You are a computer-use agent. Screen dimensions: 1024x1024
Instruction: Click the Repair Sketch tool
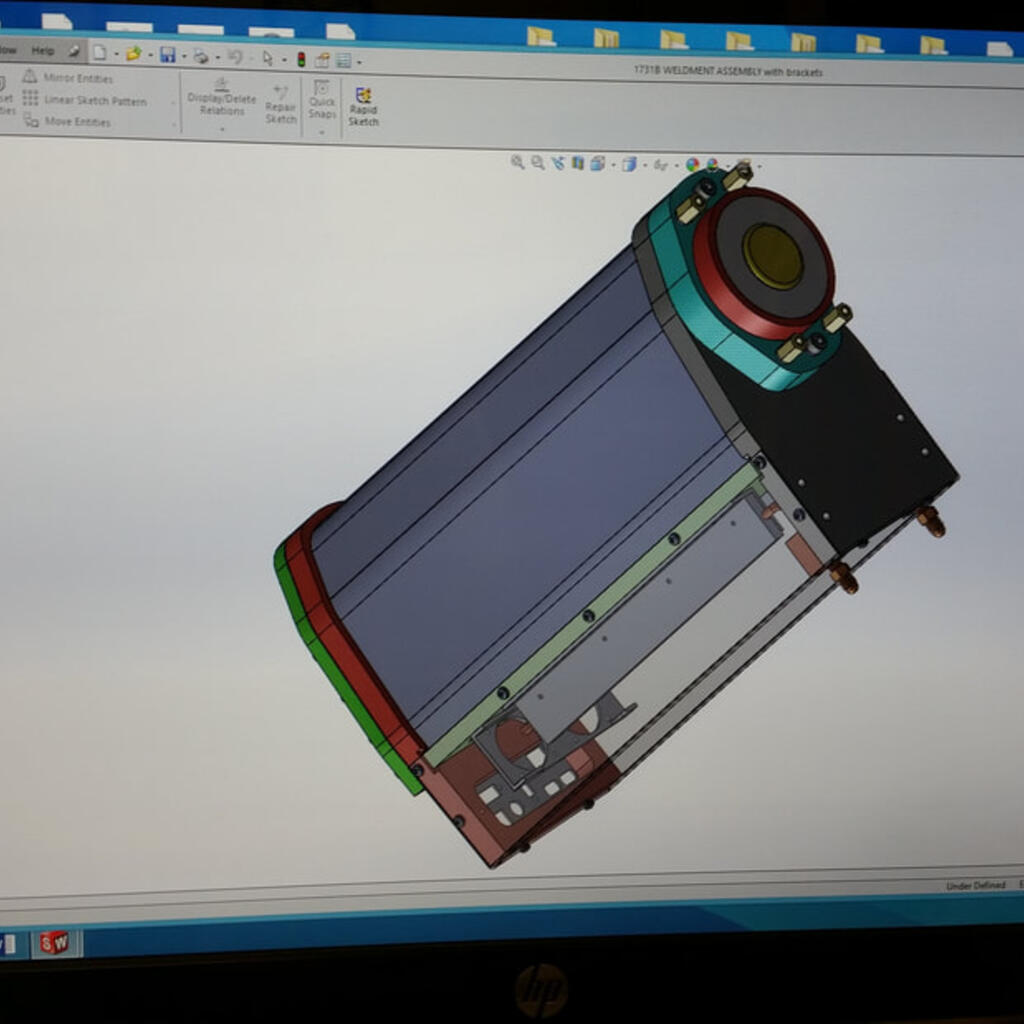[x=281, y=104]
